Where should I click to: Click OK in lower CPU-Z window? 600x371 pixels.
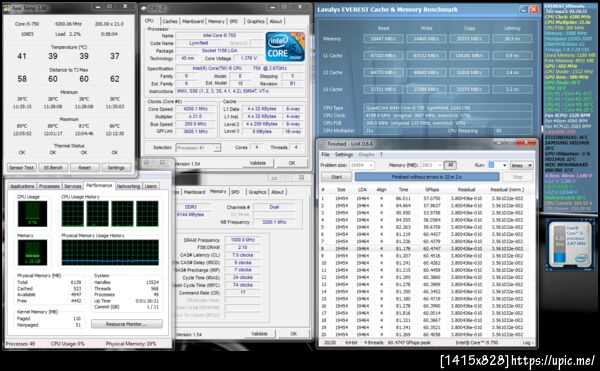coord(293,334)
